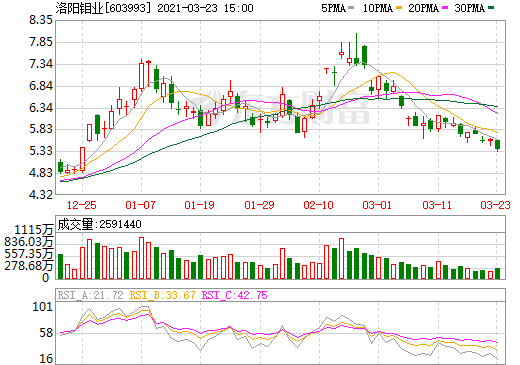Viewport: 520px width, 365px height.
Task: Click the RSI_B:33.67 indicator label
Action: click(x=162, y=295)
